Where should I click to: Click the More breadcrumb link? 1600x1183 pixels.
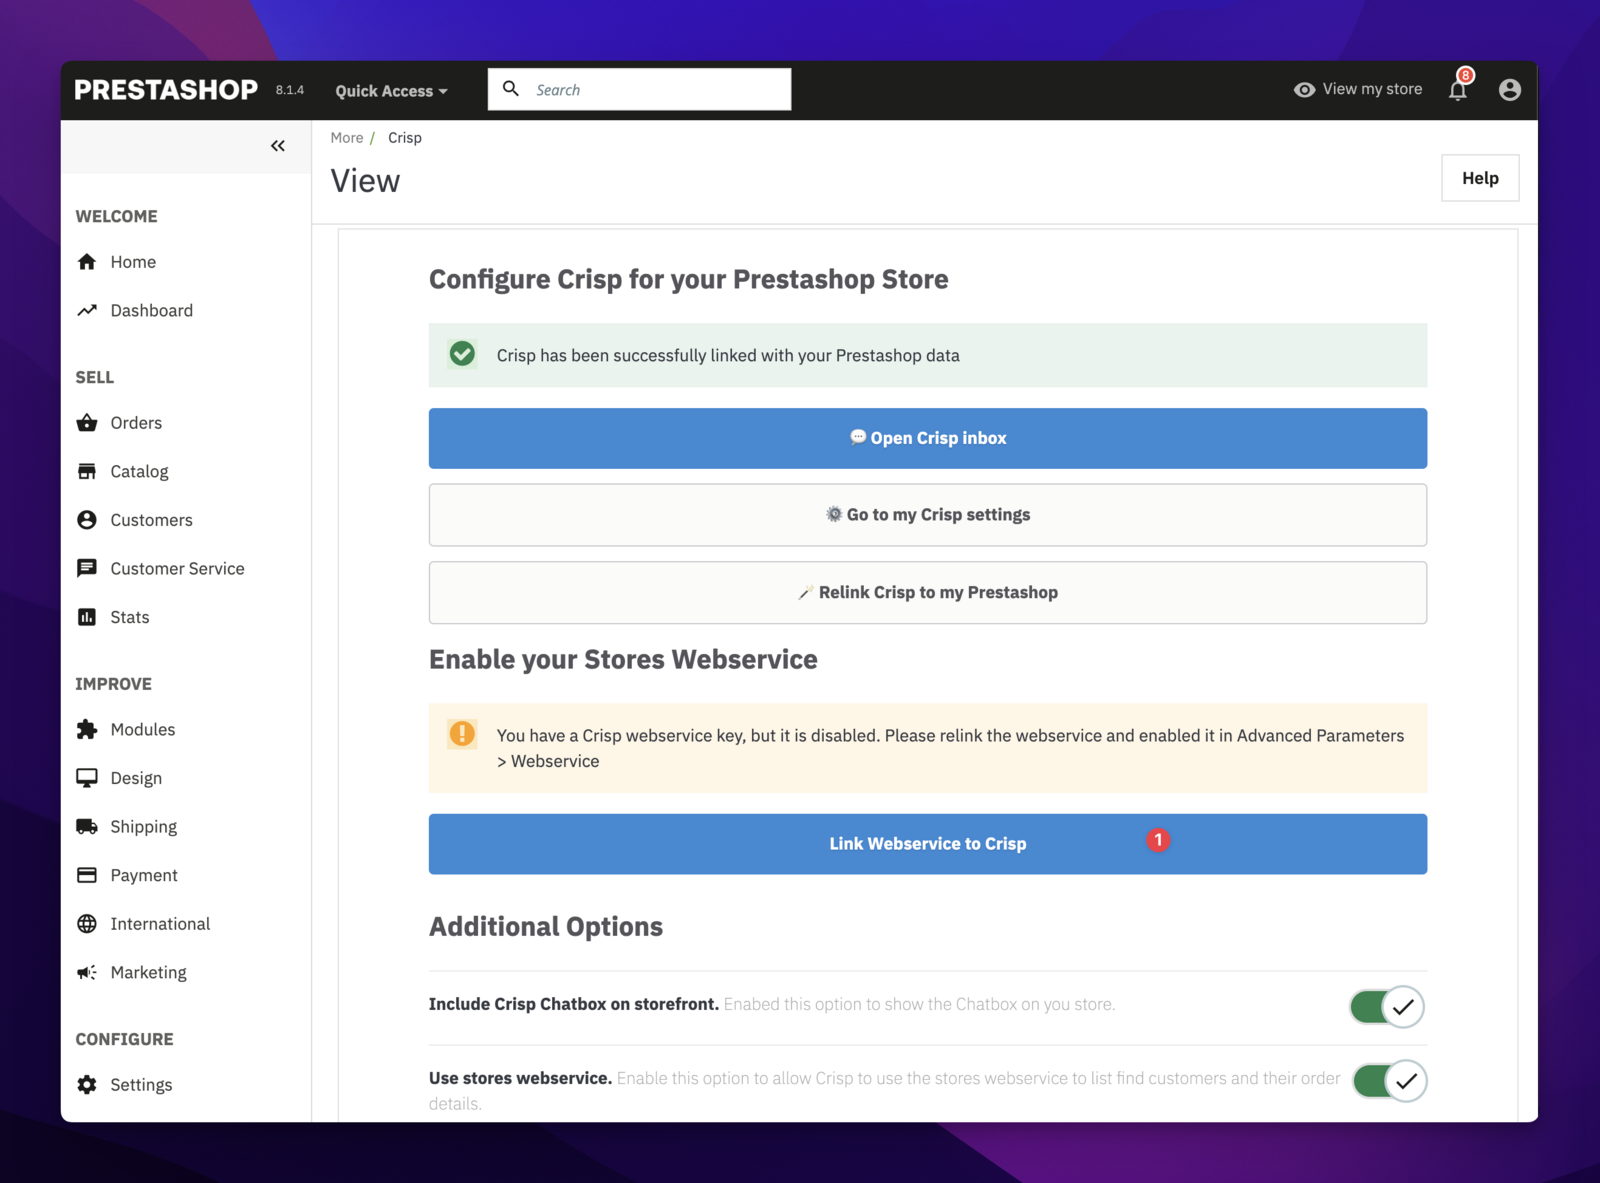pos(347,138)
